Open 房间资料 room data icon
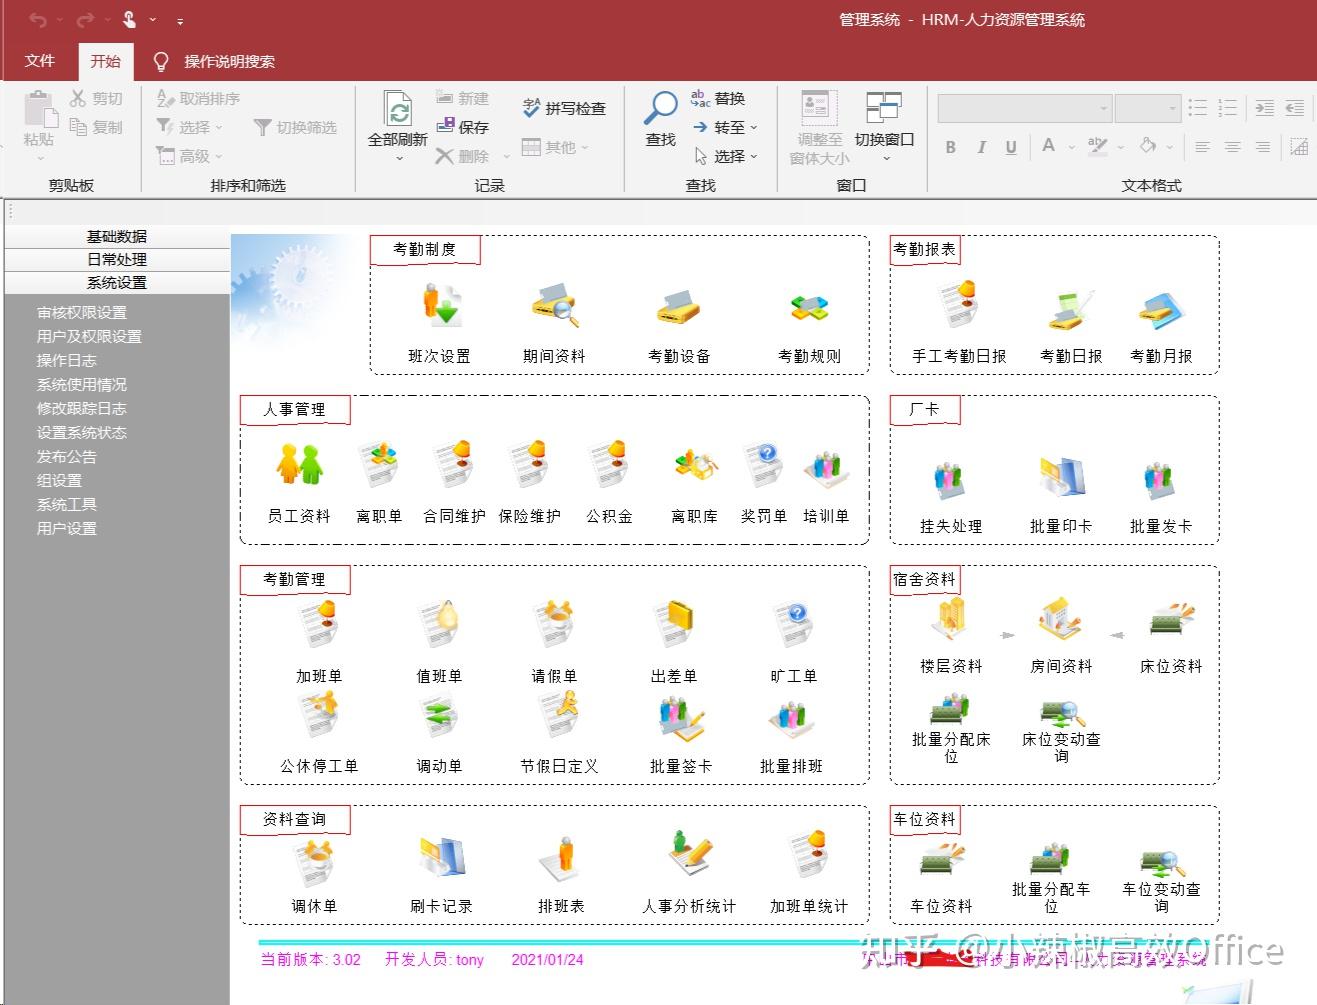1317x1005 pixels. [1059, 619]
